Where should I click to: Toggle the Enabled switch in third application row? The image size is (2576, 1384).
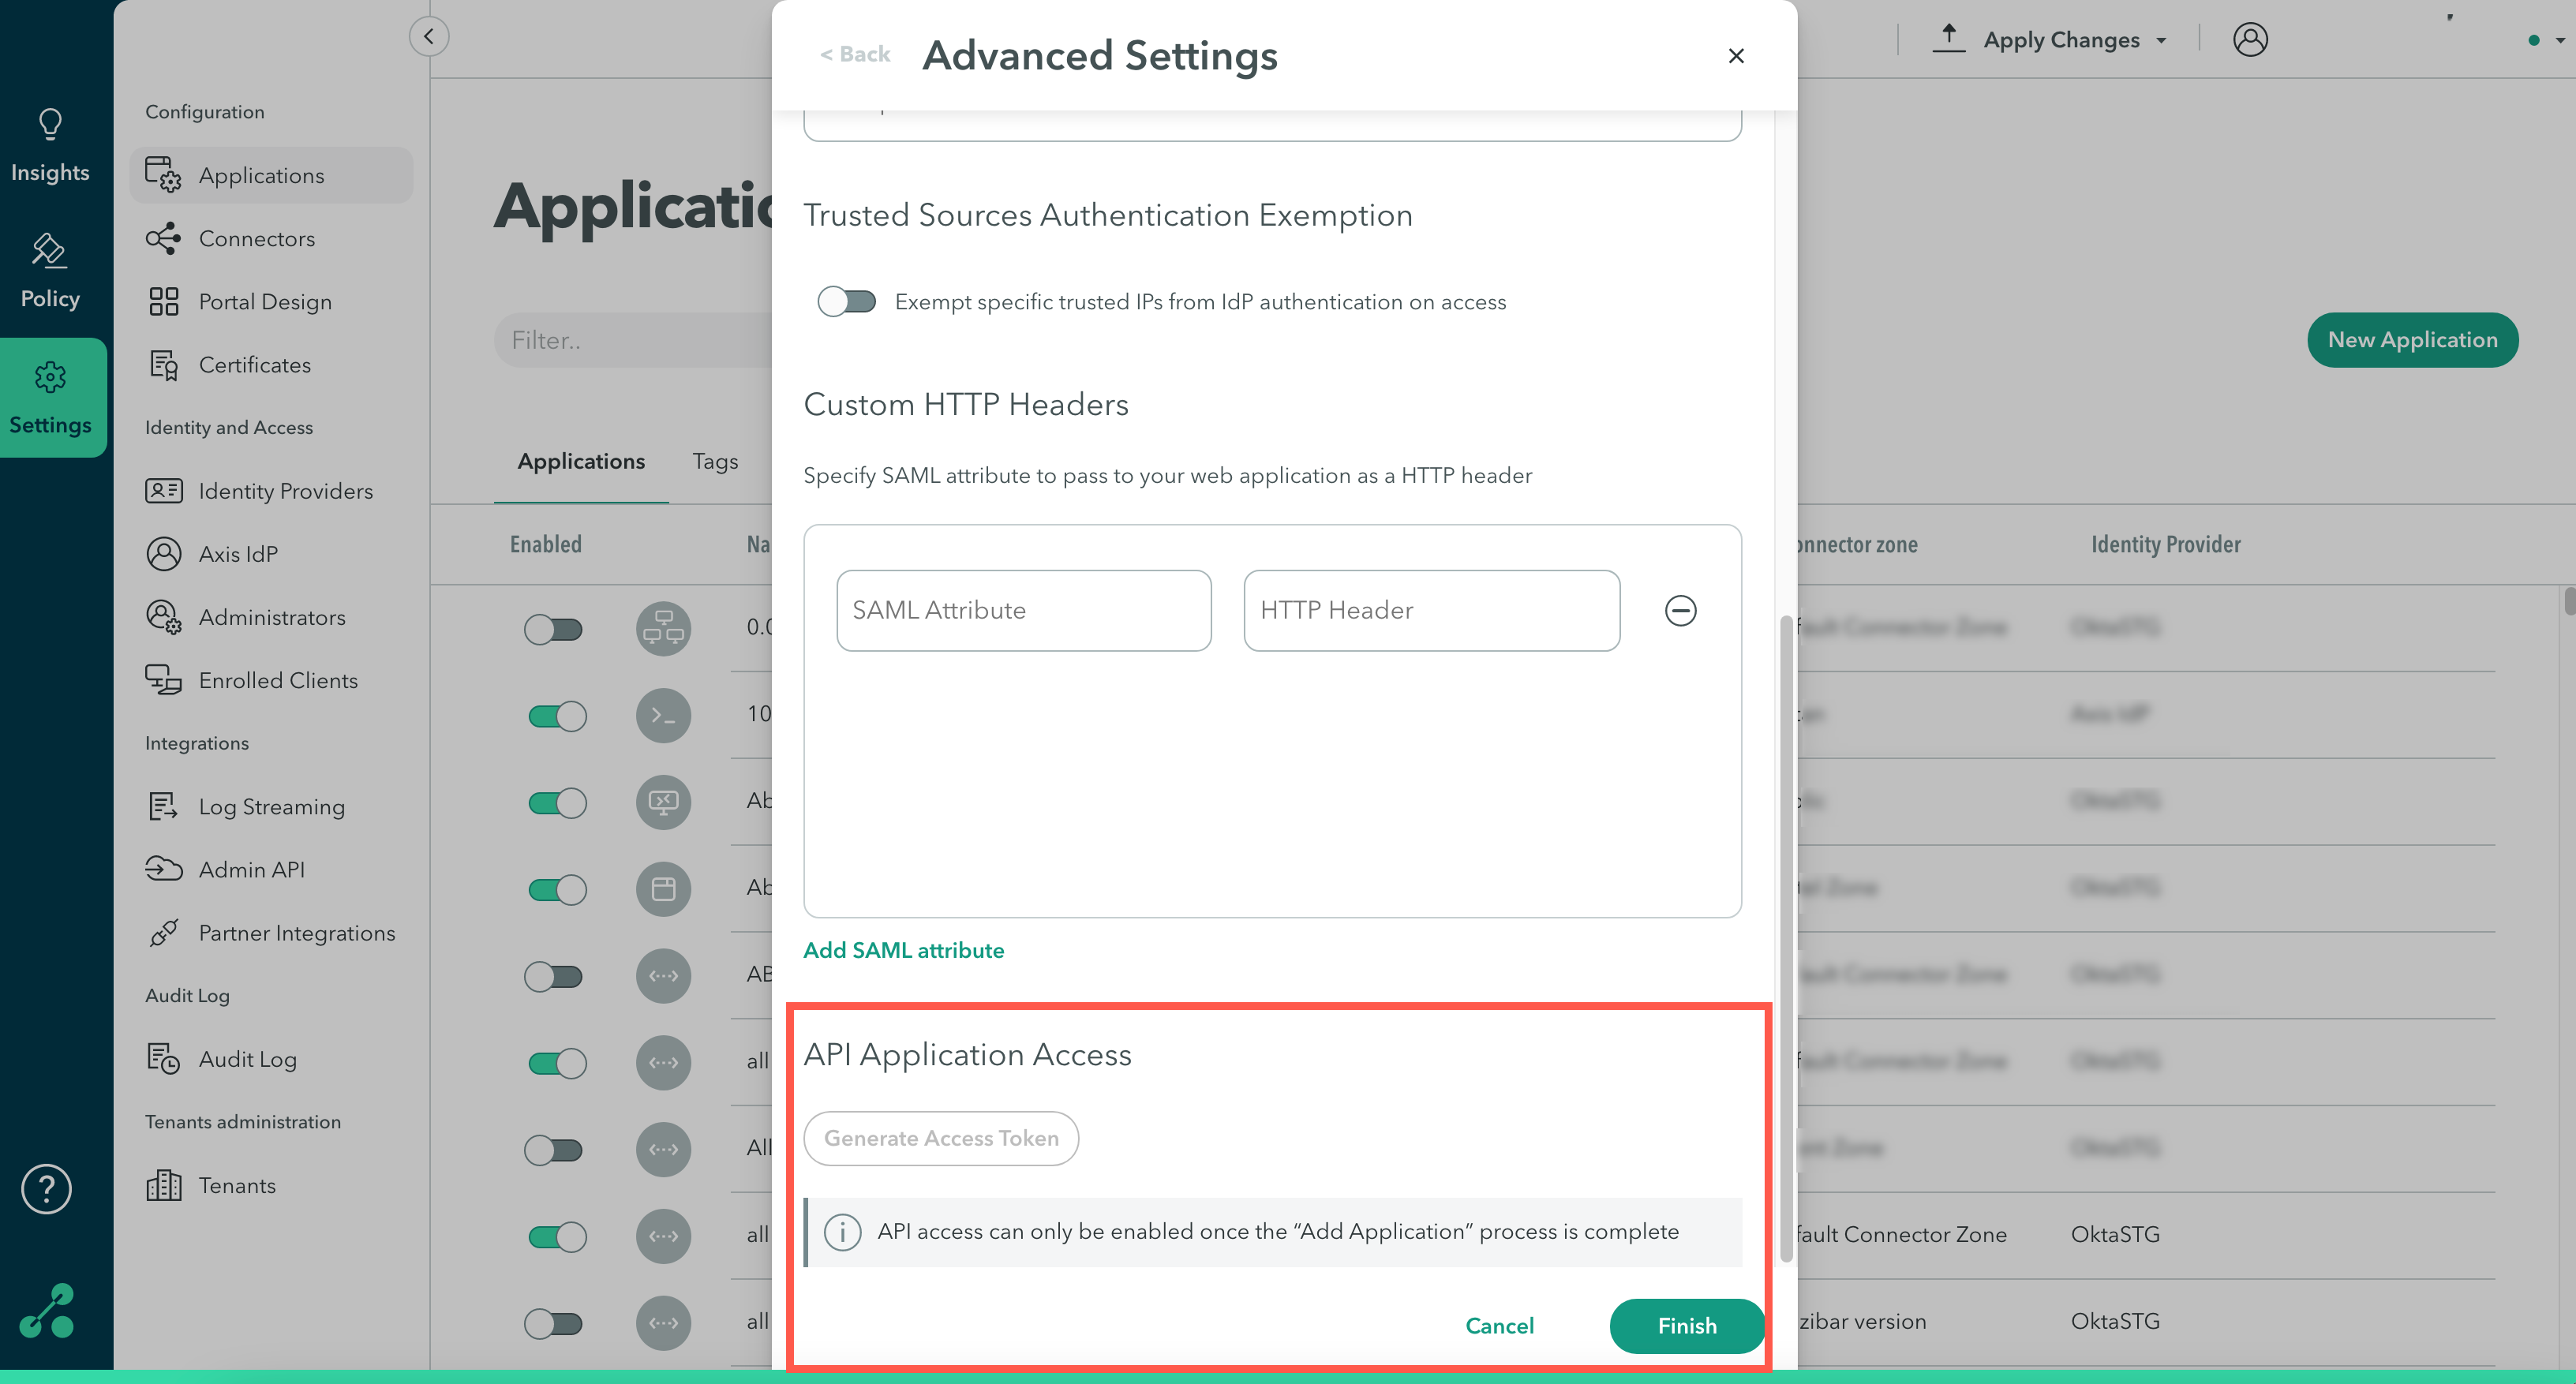click(557, 803)
